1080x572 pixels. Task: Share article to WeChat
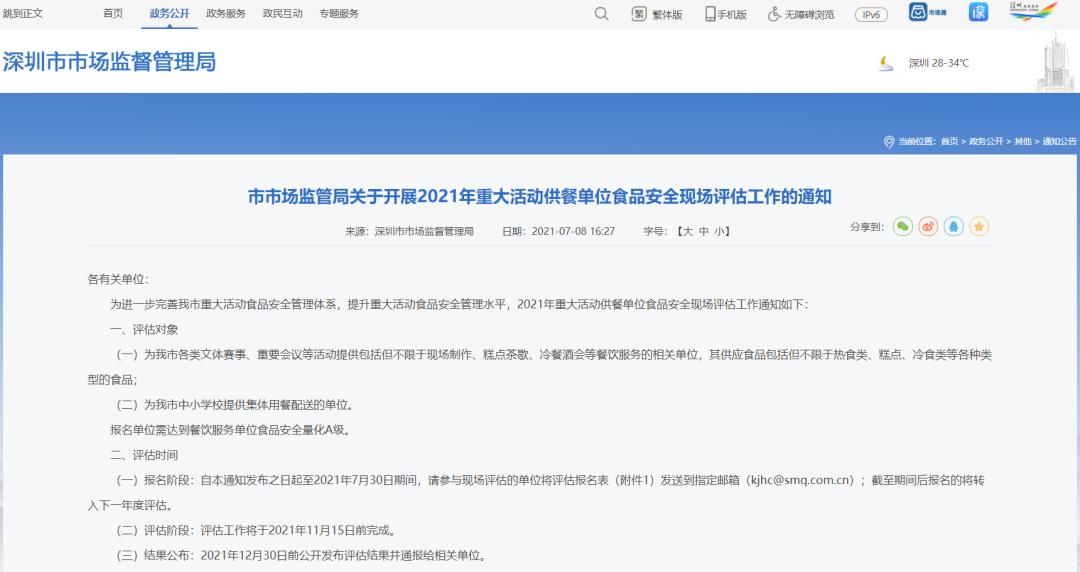[x=903, y=227]
